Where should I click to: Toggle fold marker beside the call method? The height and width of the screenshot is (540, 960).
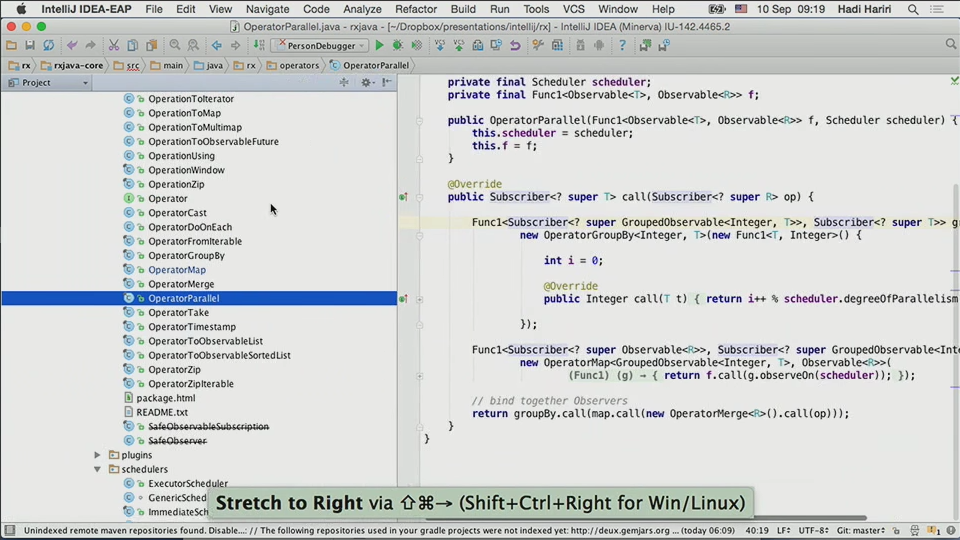pyautogui.click(x=420, y=197)
